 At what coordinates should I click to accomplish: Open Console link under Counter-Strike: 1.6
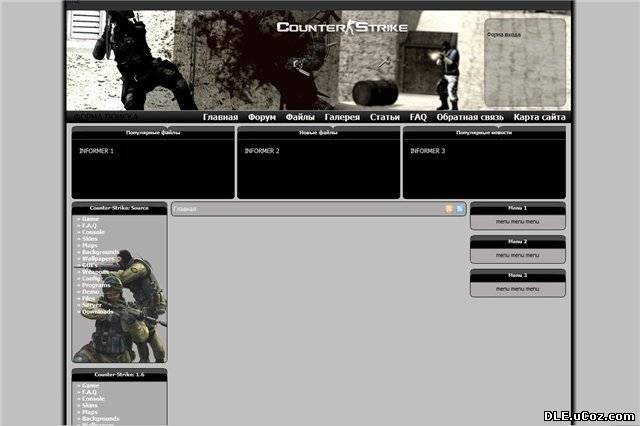(x=93, y=399)
